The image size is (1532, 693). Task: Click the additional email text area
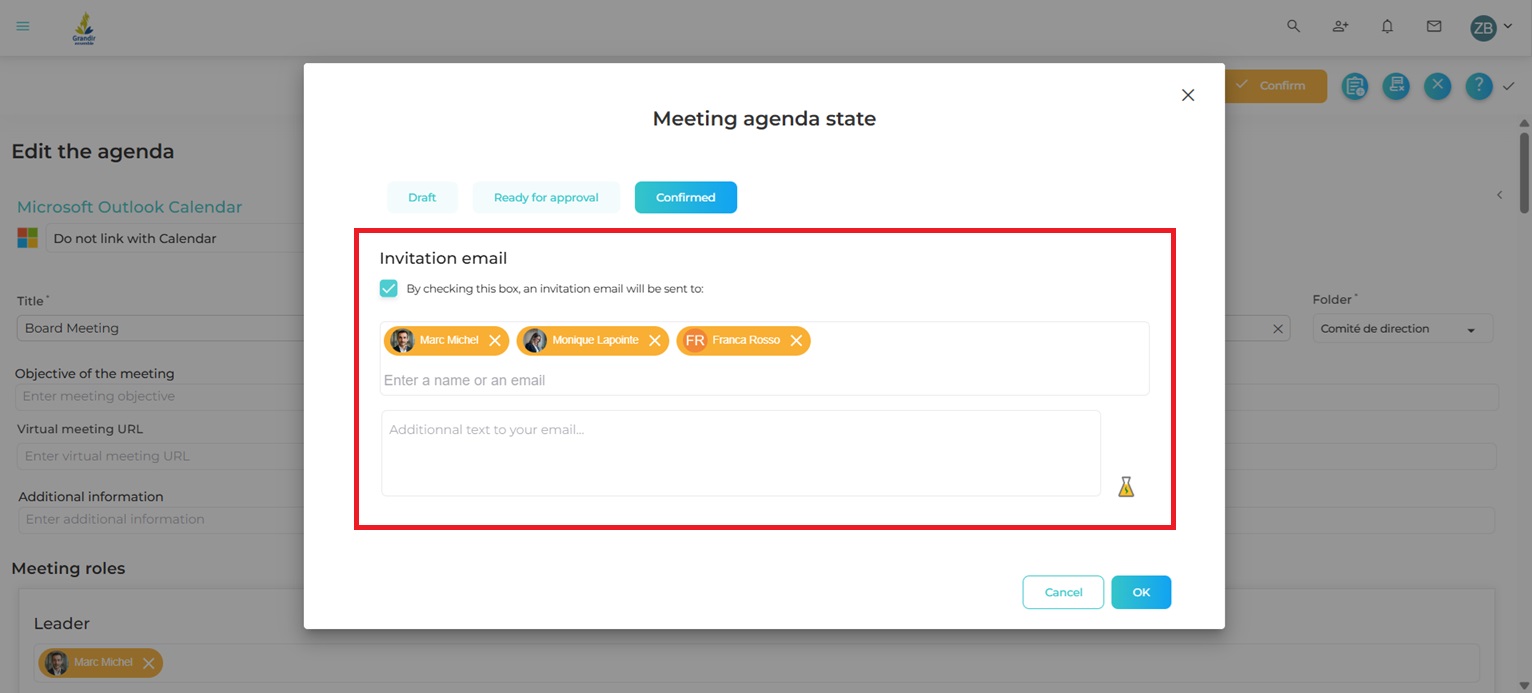pyautogui.click(x=740, y=453)
